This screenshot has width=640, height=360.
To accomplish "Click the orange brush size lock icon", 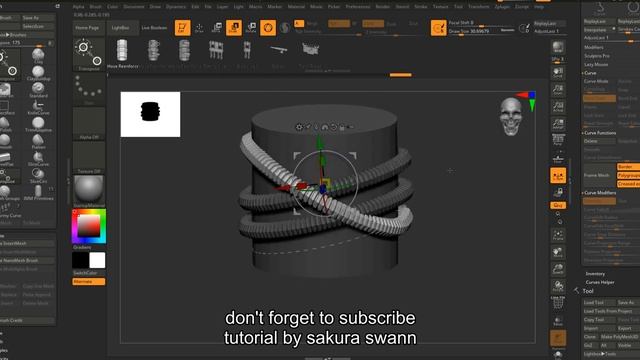I will tap(438, 28).
